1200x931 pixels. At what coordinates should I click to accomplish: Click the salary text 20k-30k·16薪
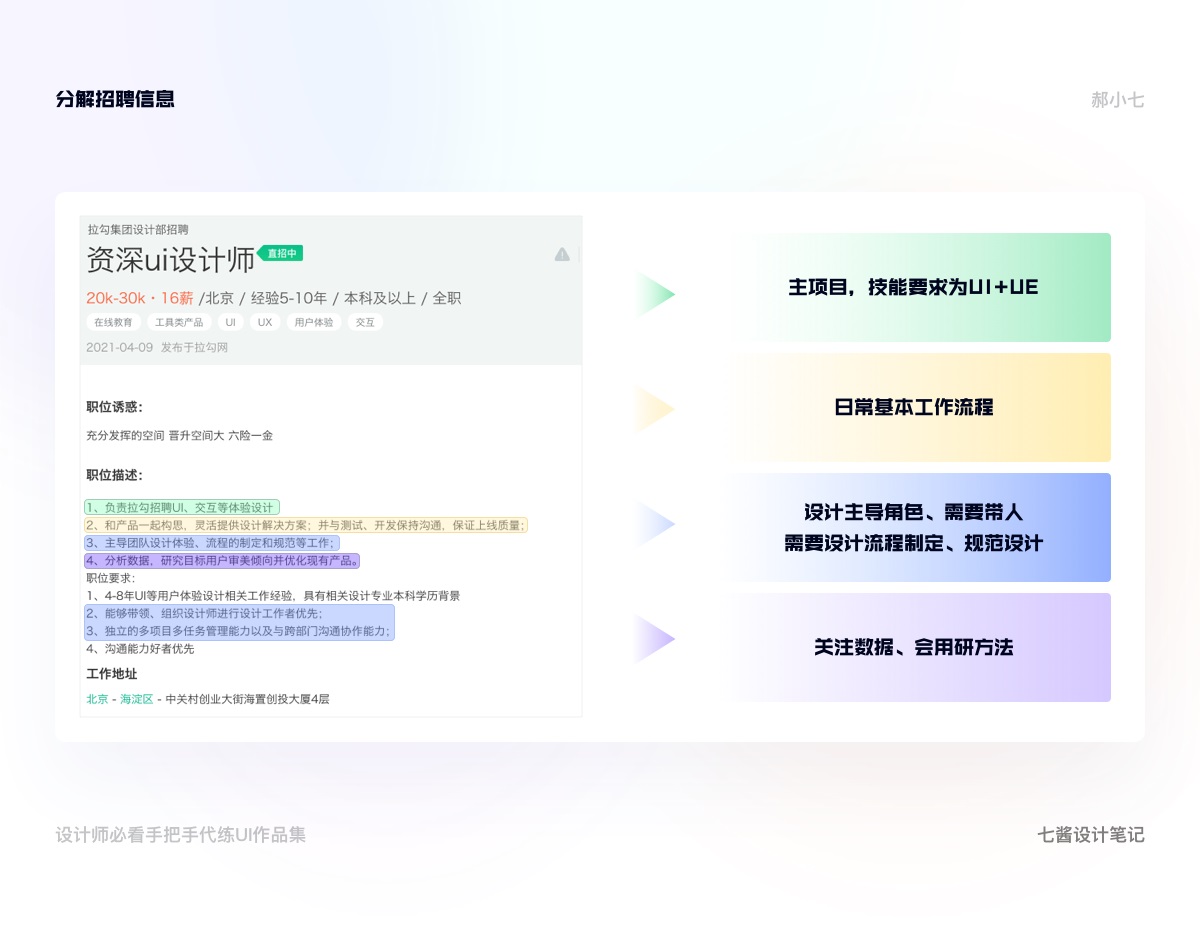click(x=140, y=298)
